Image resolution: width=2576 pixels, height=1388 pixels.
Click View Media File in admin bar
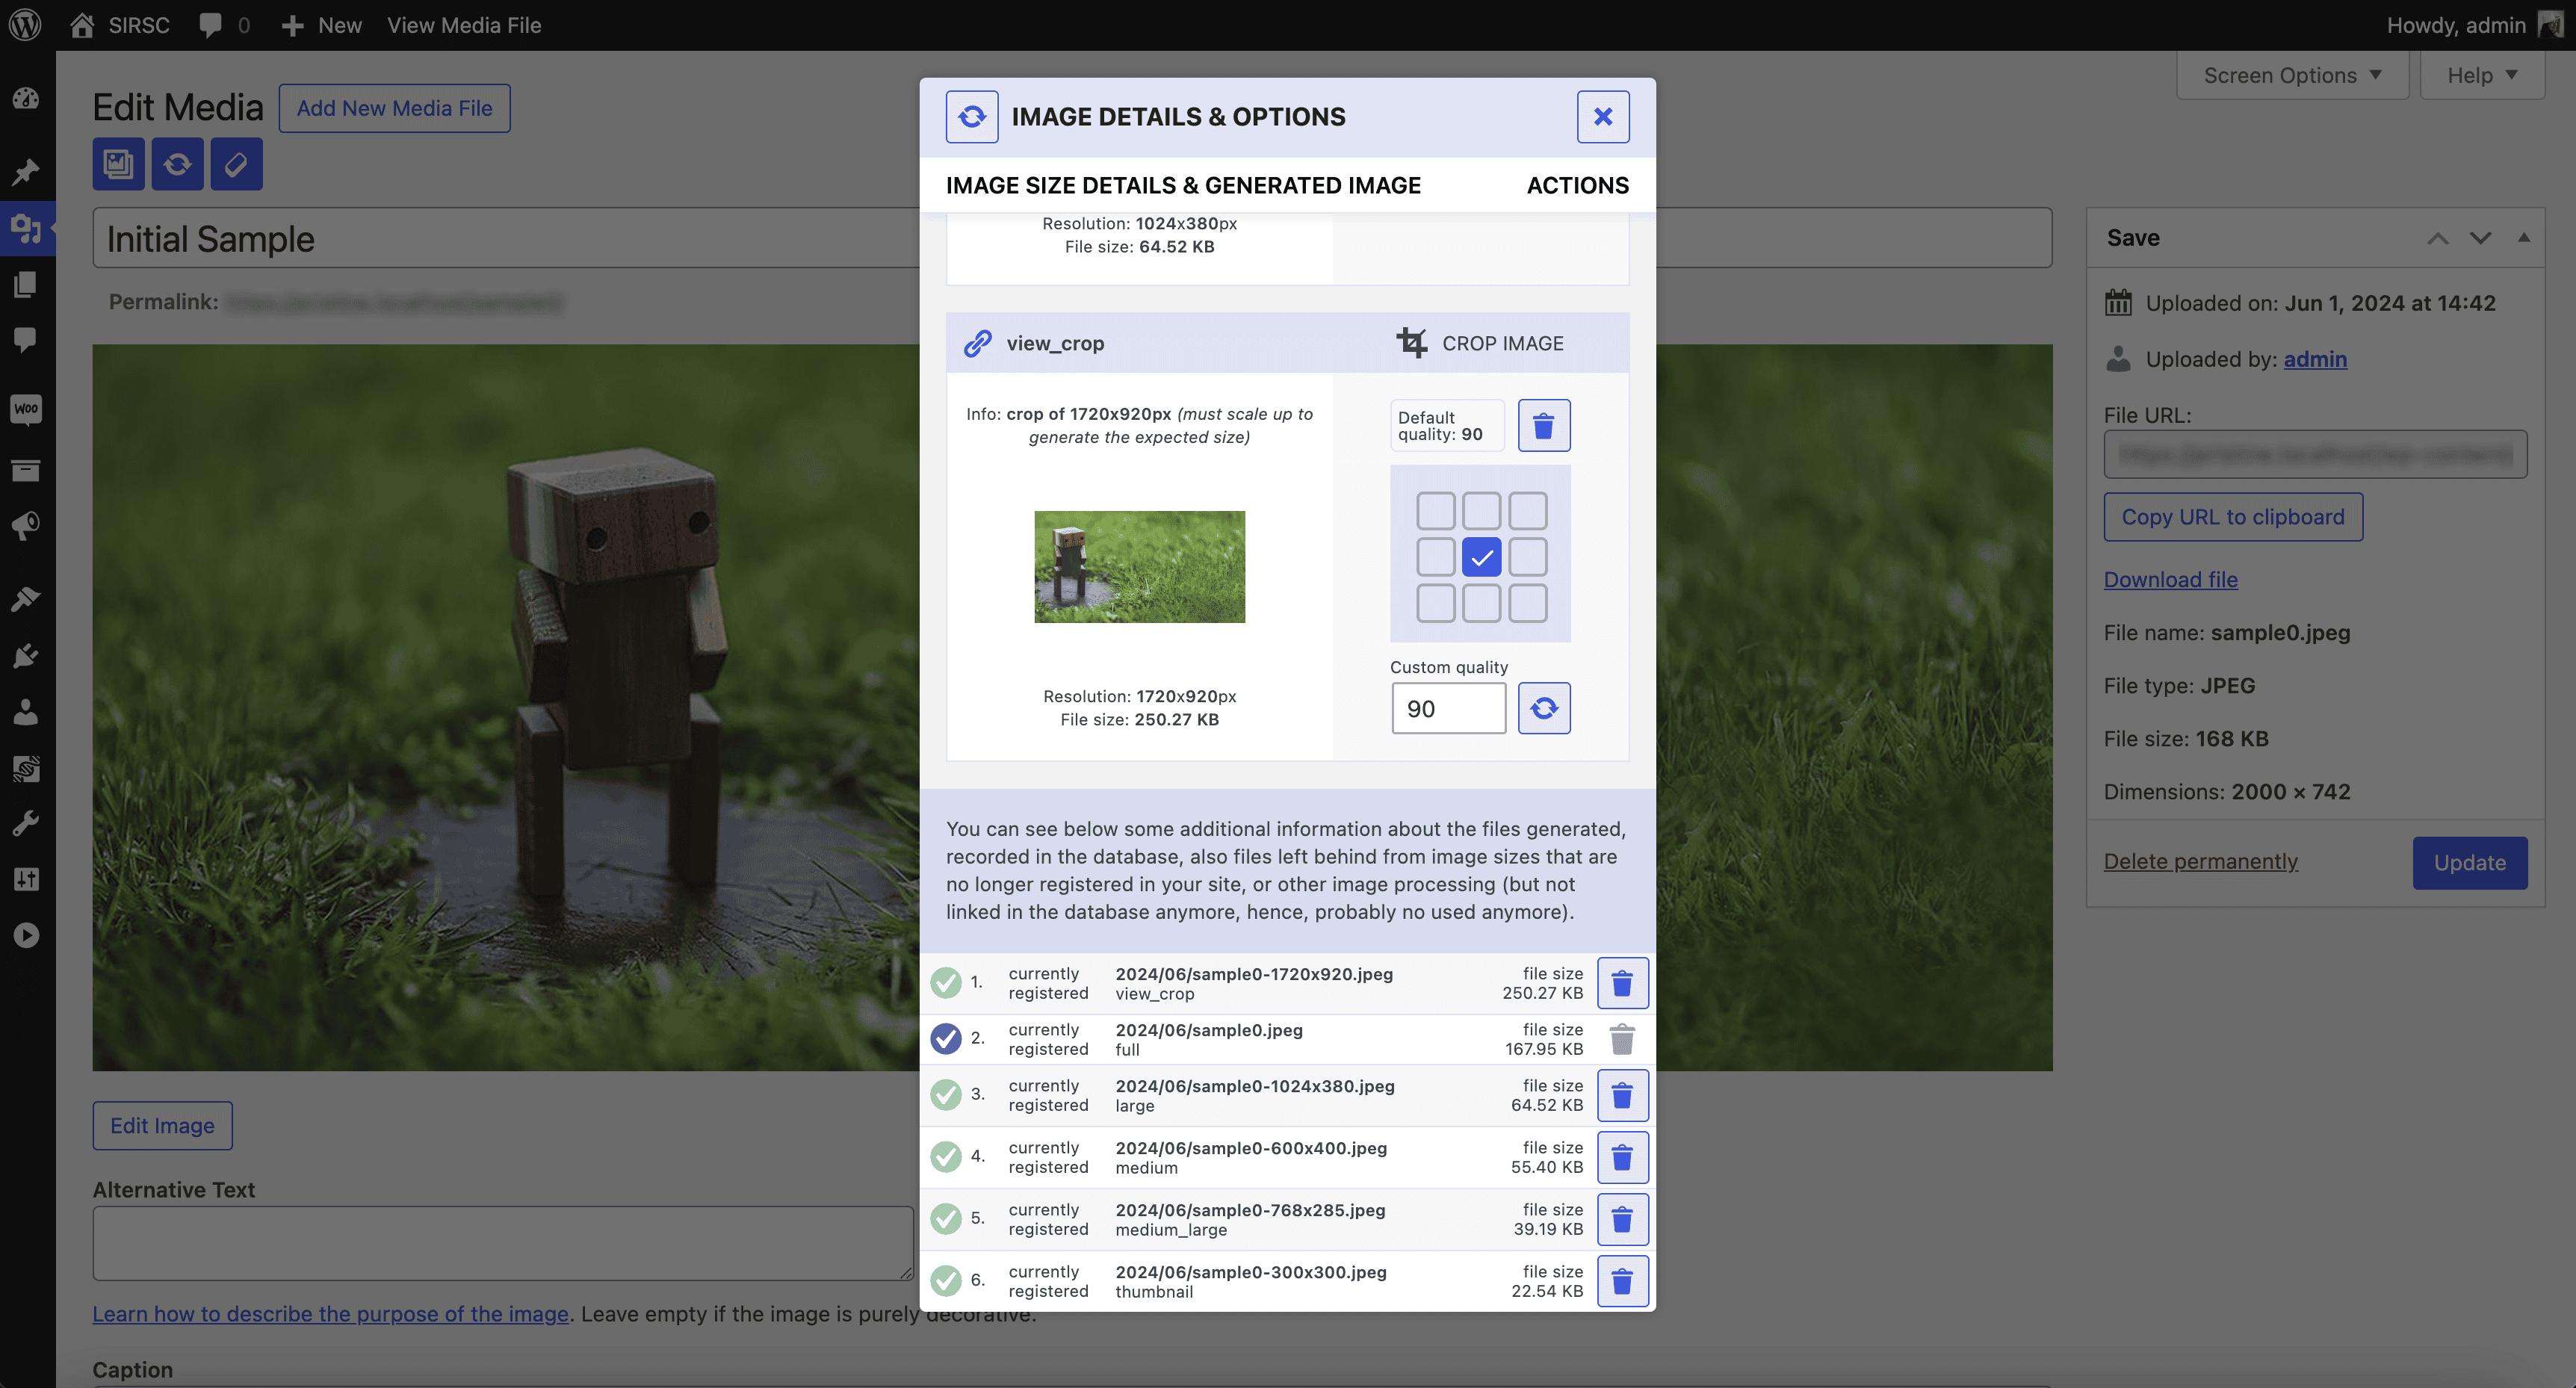tap(464, 25)
